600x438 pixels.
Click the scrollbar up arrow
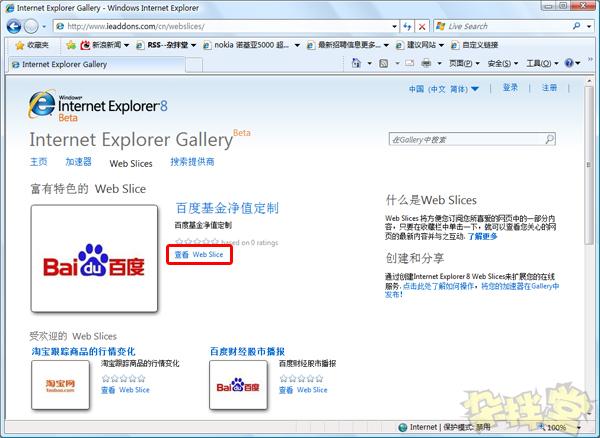tap(589, 81)
